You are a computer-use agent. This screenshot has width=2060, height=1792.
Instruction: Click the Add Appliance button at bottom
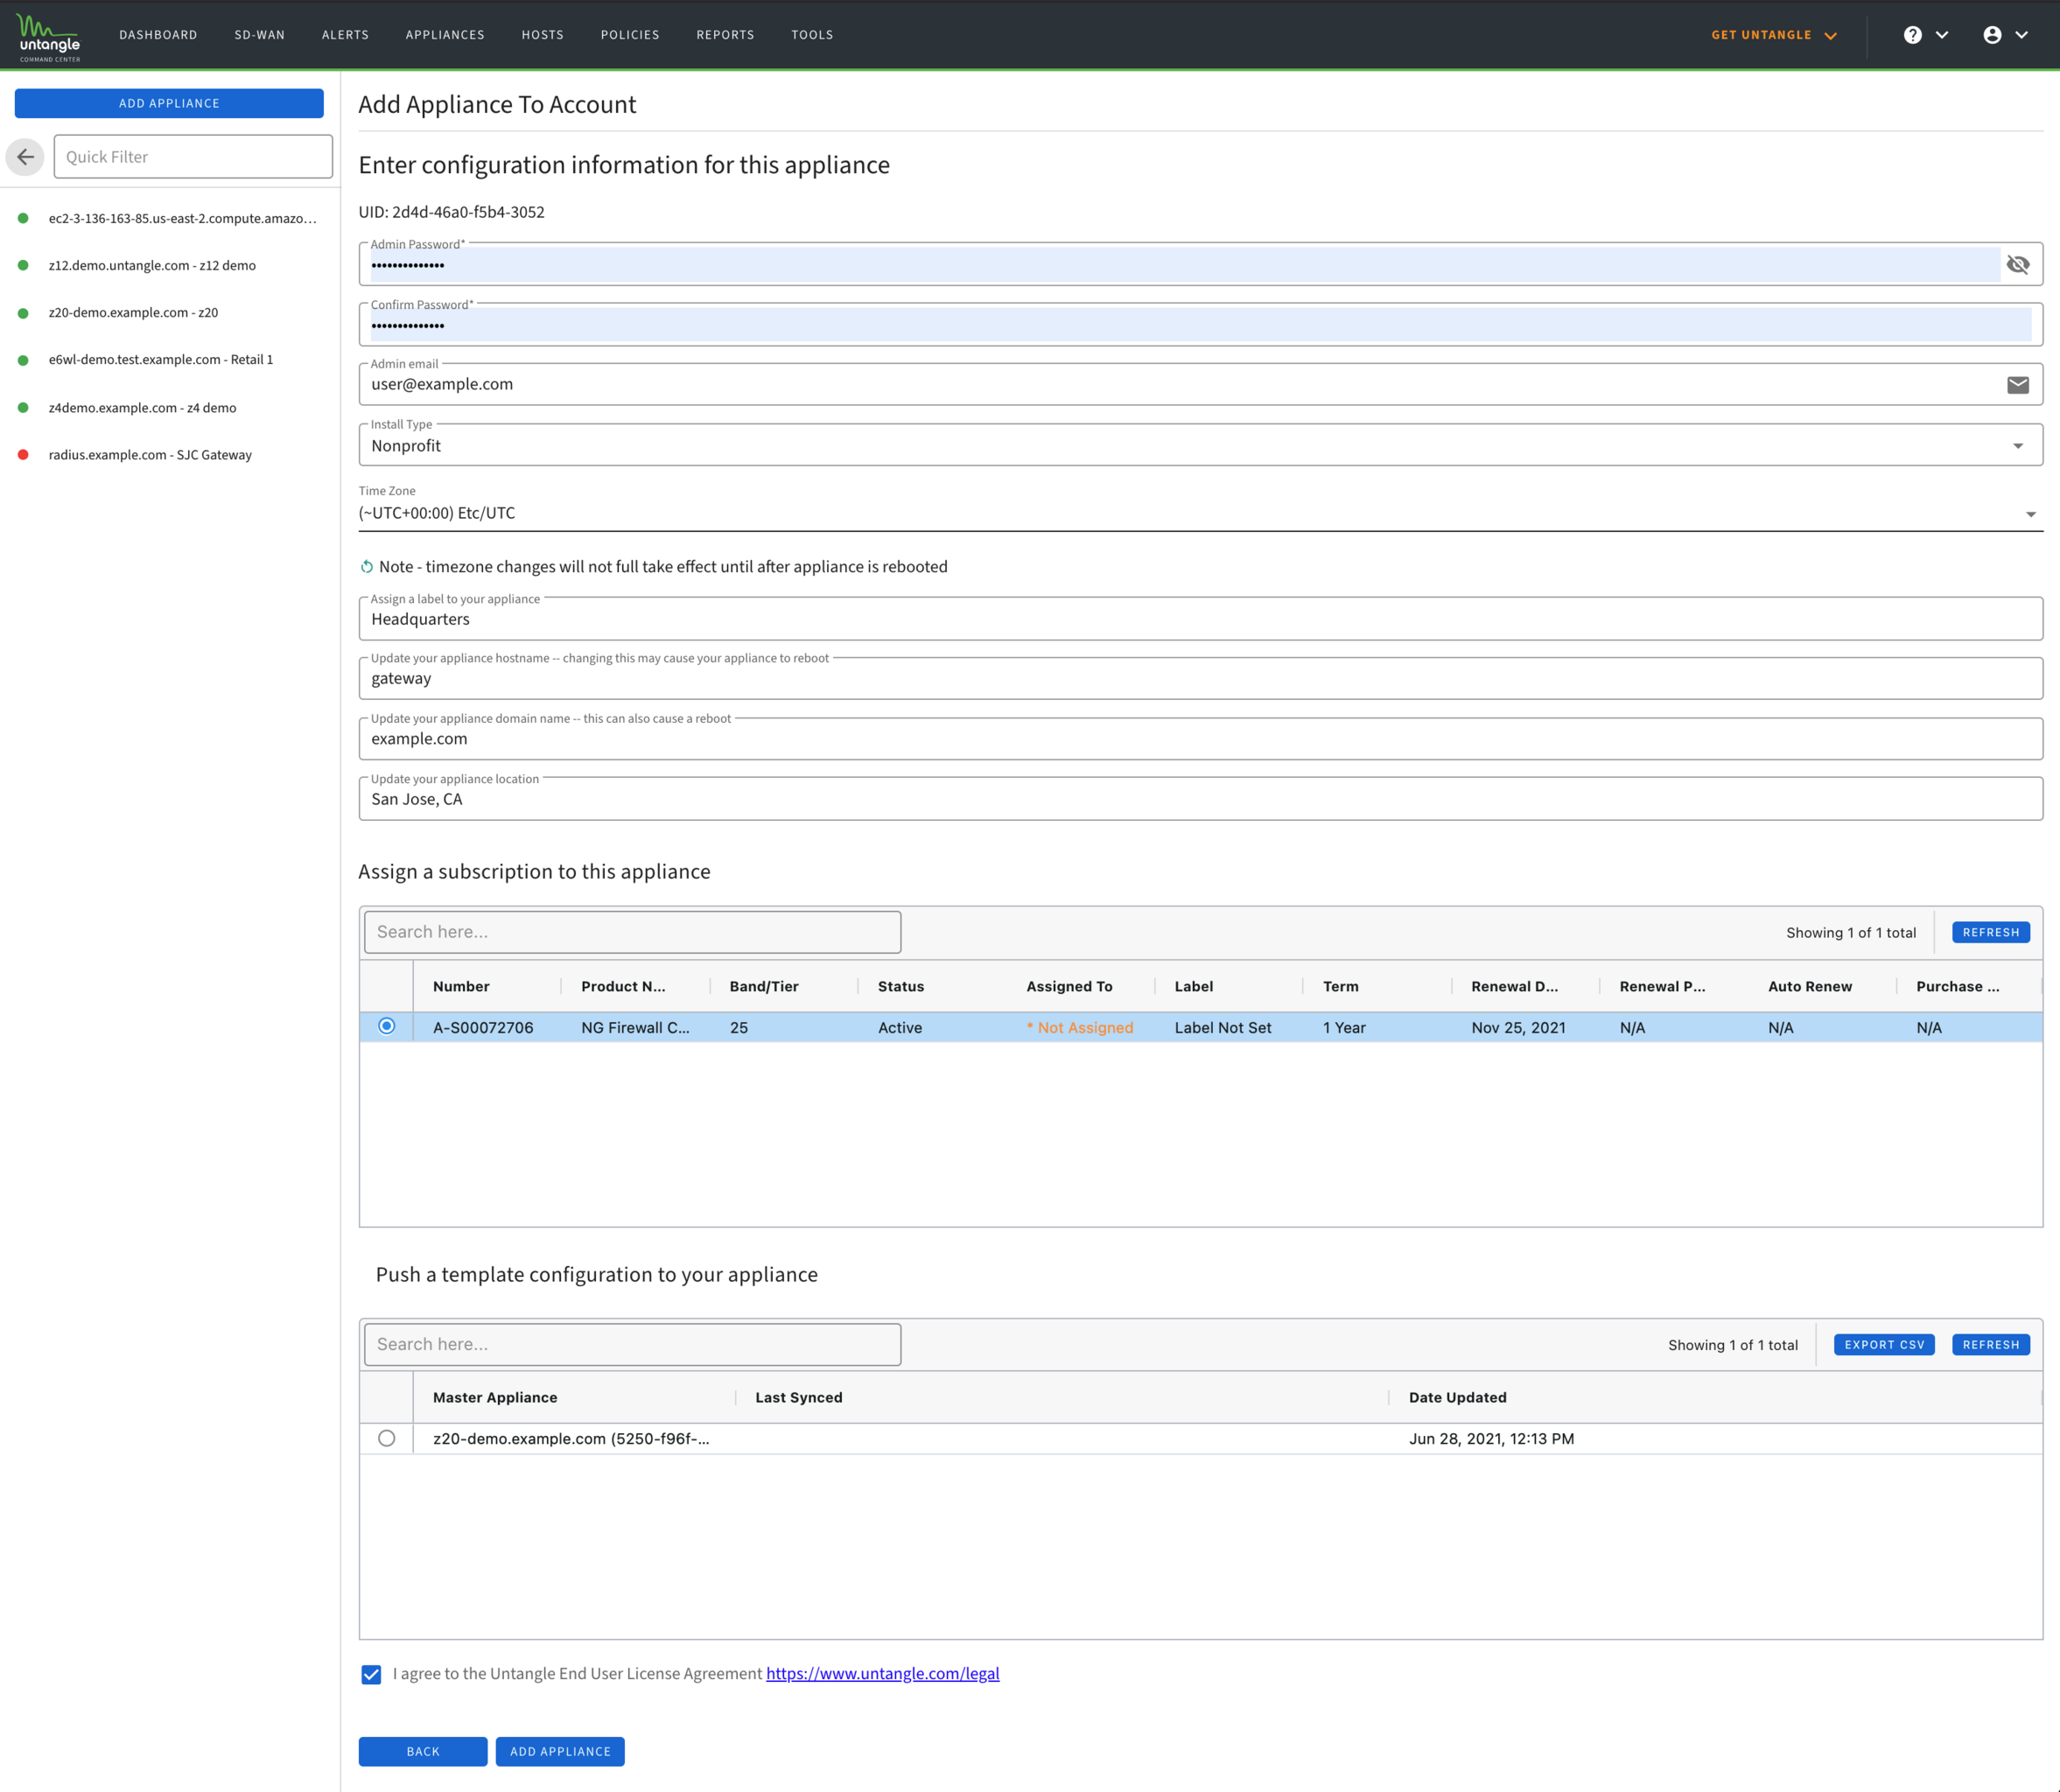560,1751
